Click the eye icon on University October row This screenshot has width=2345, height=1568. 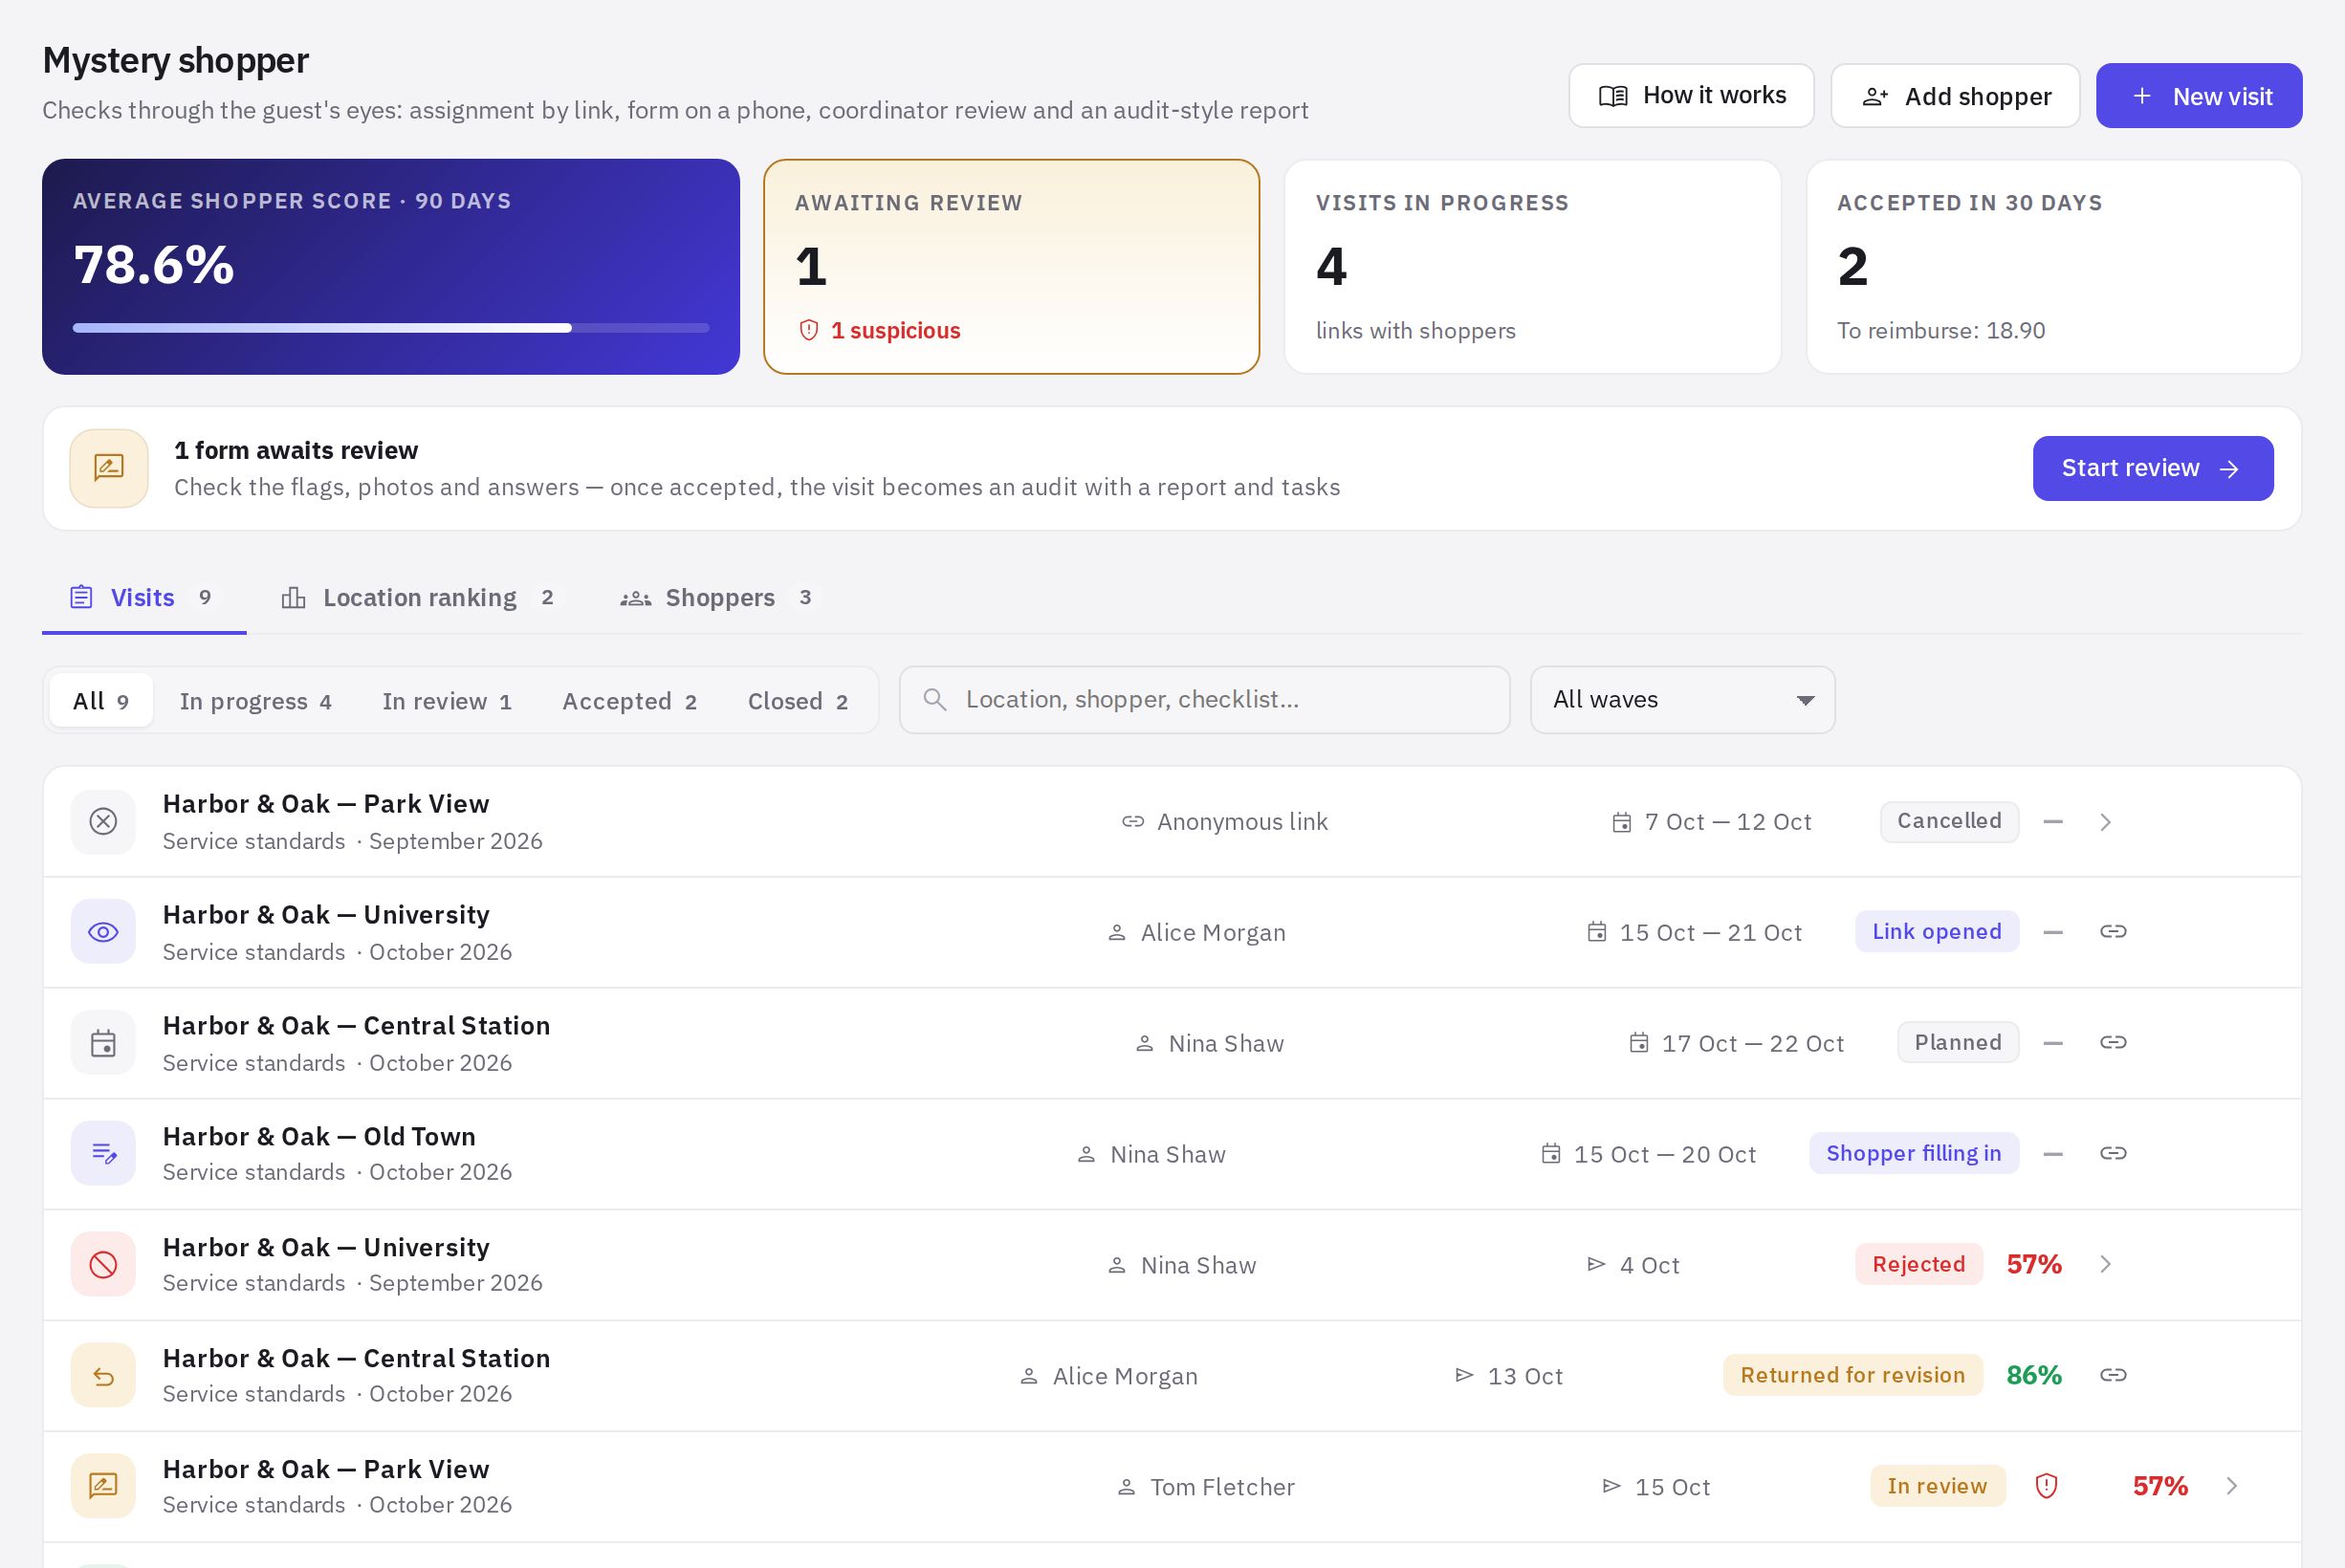click(103, 932)
